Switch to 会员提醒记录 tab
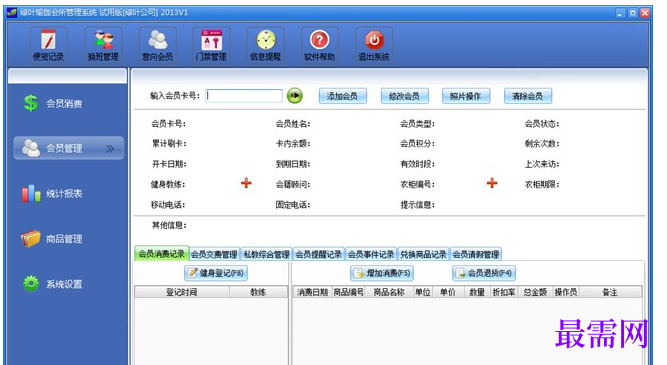667x365 pixels. click(x=319, y=254)
